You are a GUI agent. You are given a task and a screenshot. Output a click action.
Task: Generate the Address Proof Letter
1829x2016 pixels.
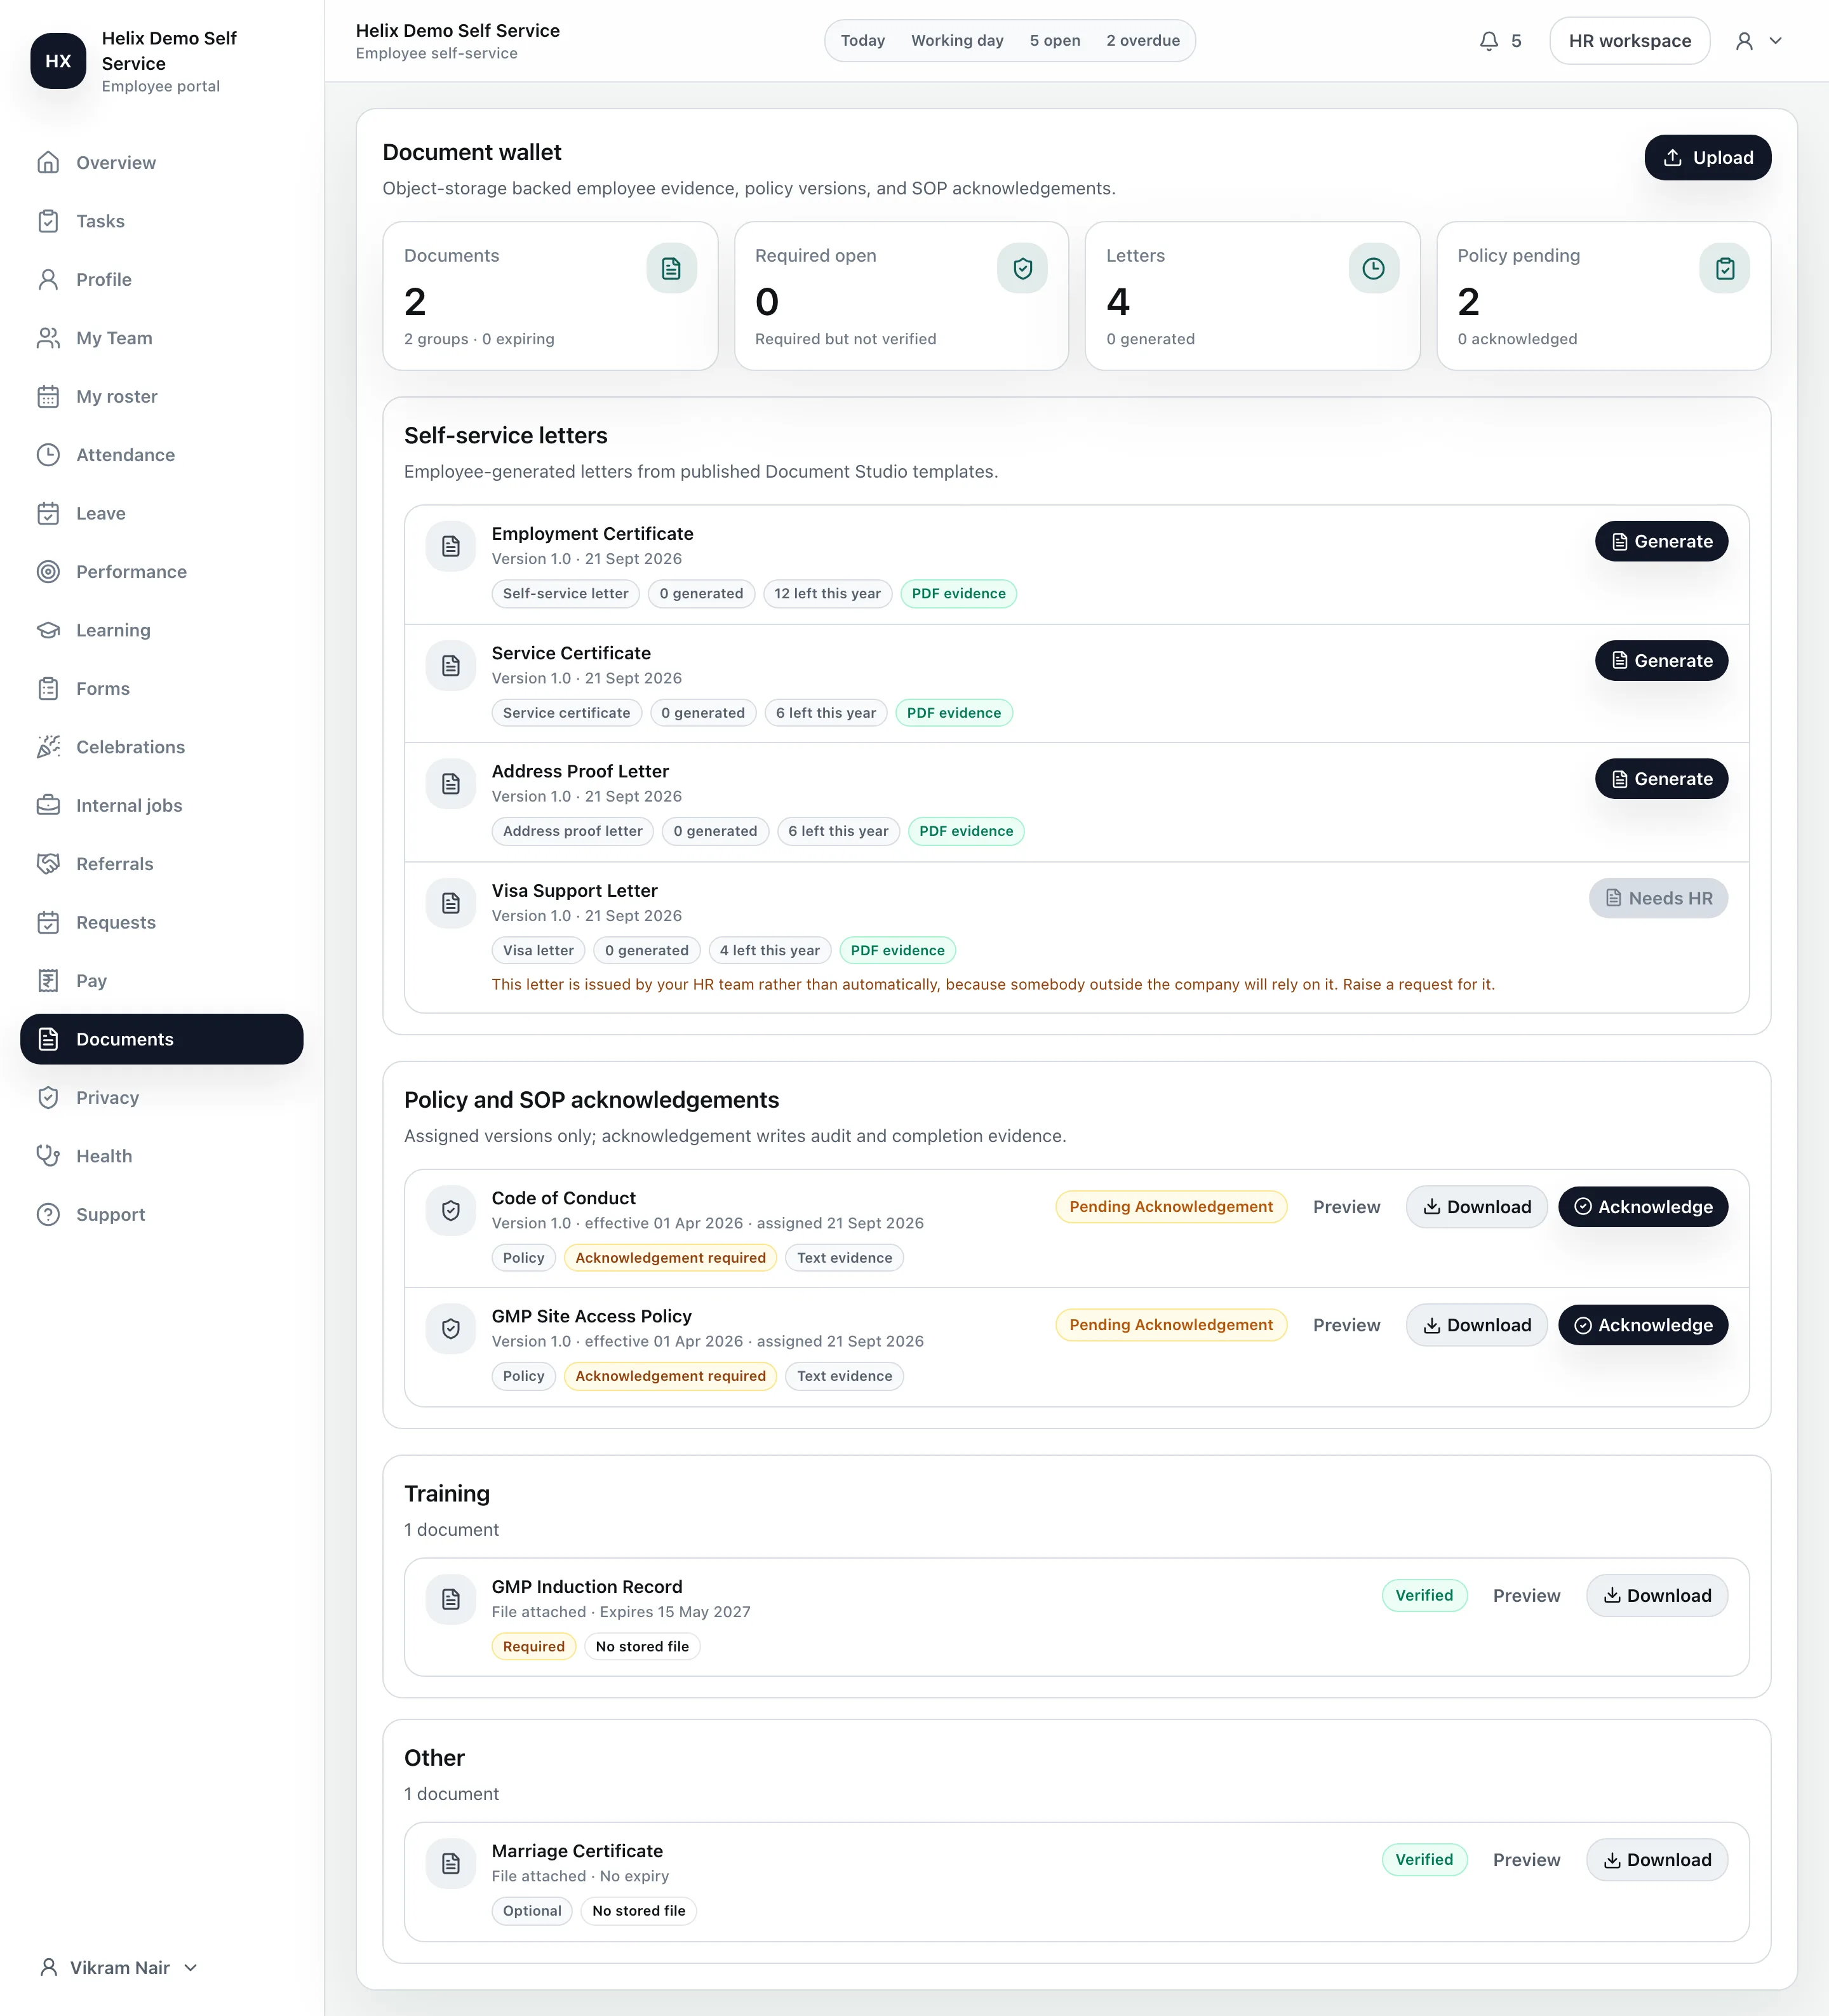point(1661,779)
